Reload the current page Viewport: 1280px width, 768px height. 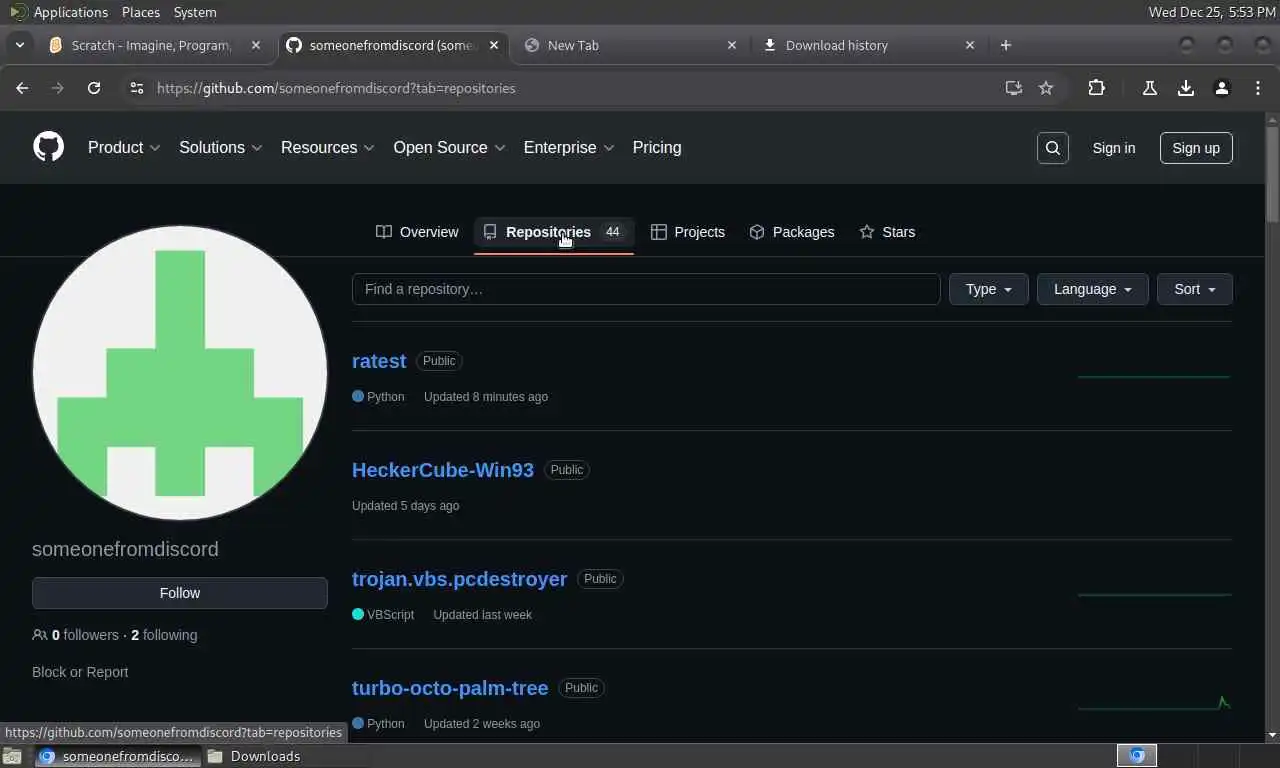[x=94, y=88]
